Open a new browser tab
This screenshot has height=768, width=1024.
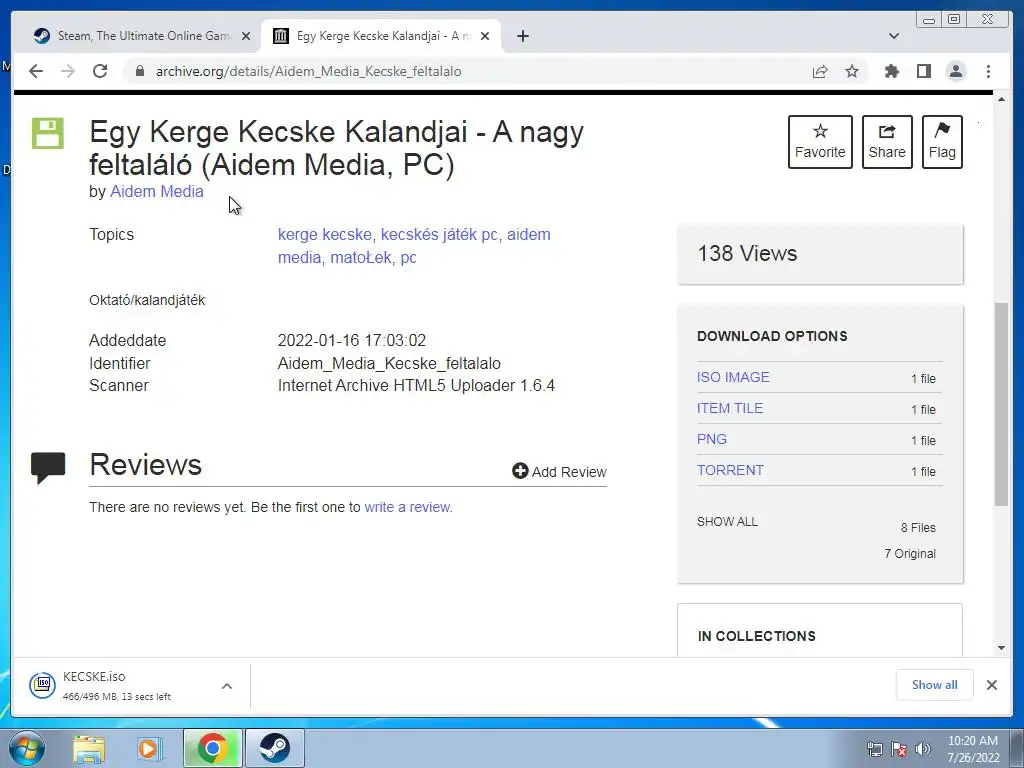(x=522, y=36)
